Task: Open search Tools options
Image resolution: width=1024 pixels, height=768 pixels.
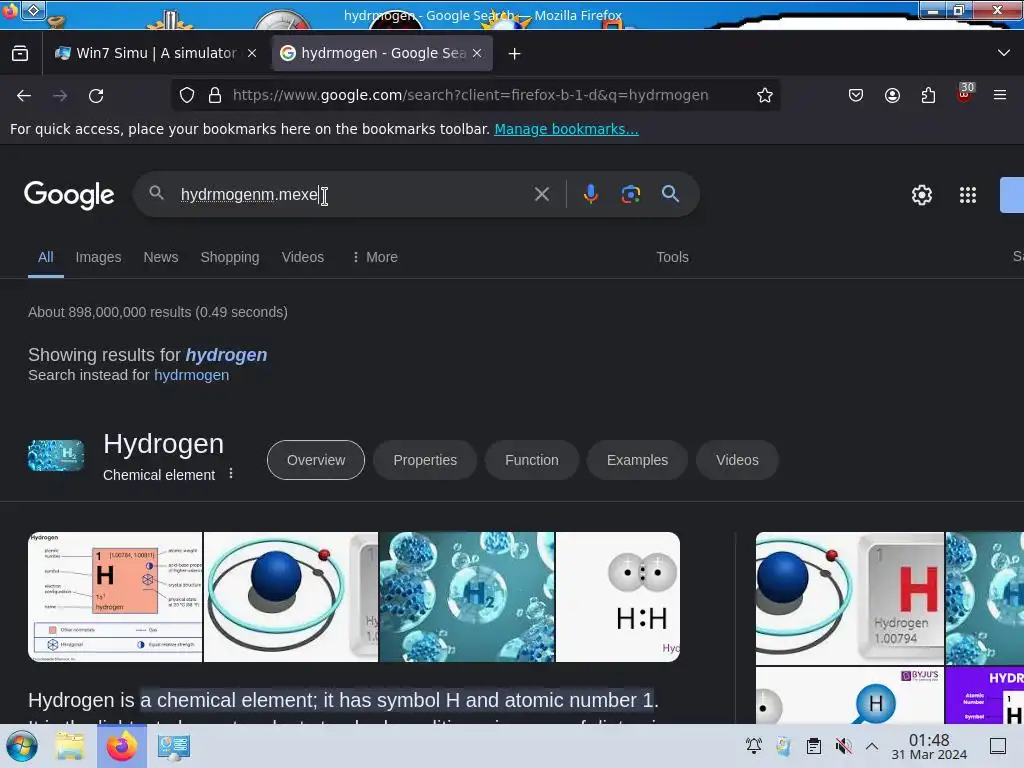Action: (672, 257)
